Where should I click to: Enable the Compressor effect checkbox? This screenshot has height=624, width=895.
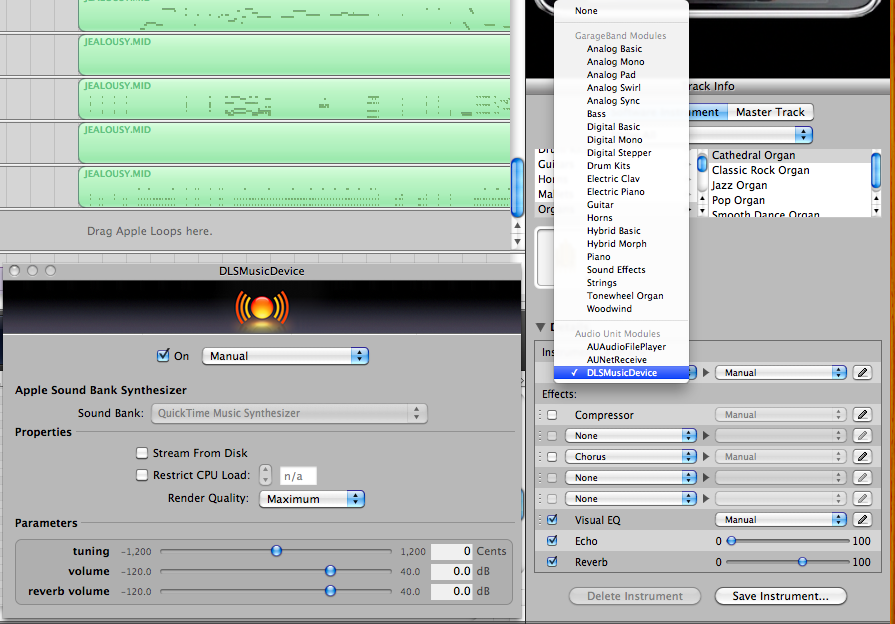pos(552,415)
